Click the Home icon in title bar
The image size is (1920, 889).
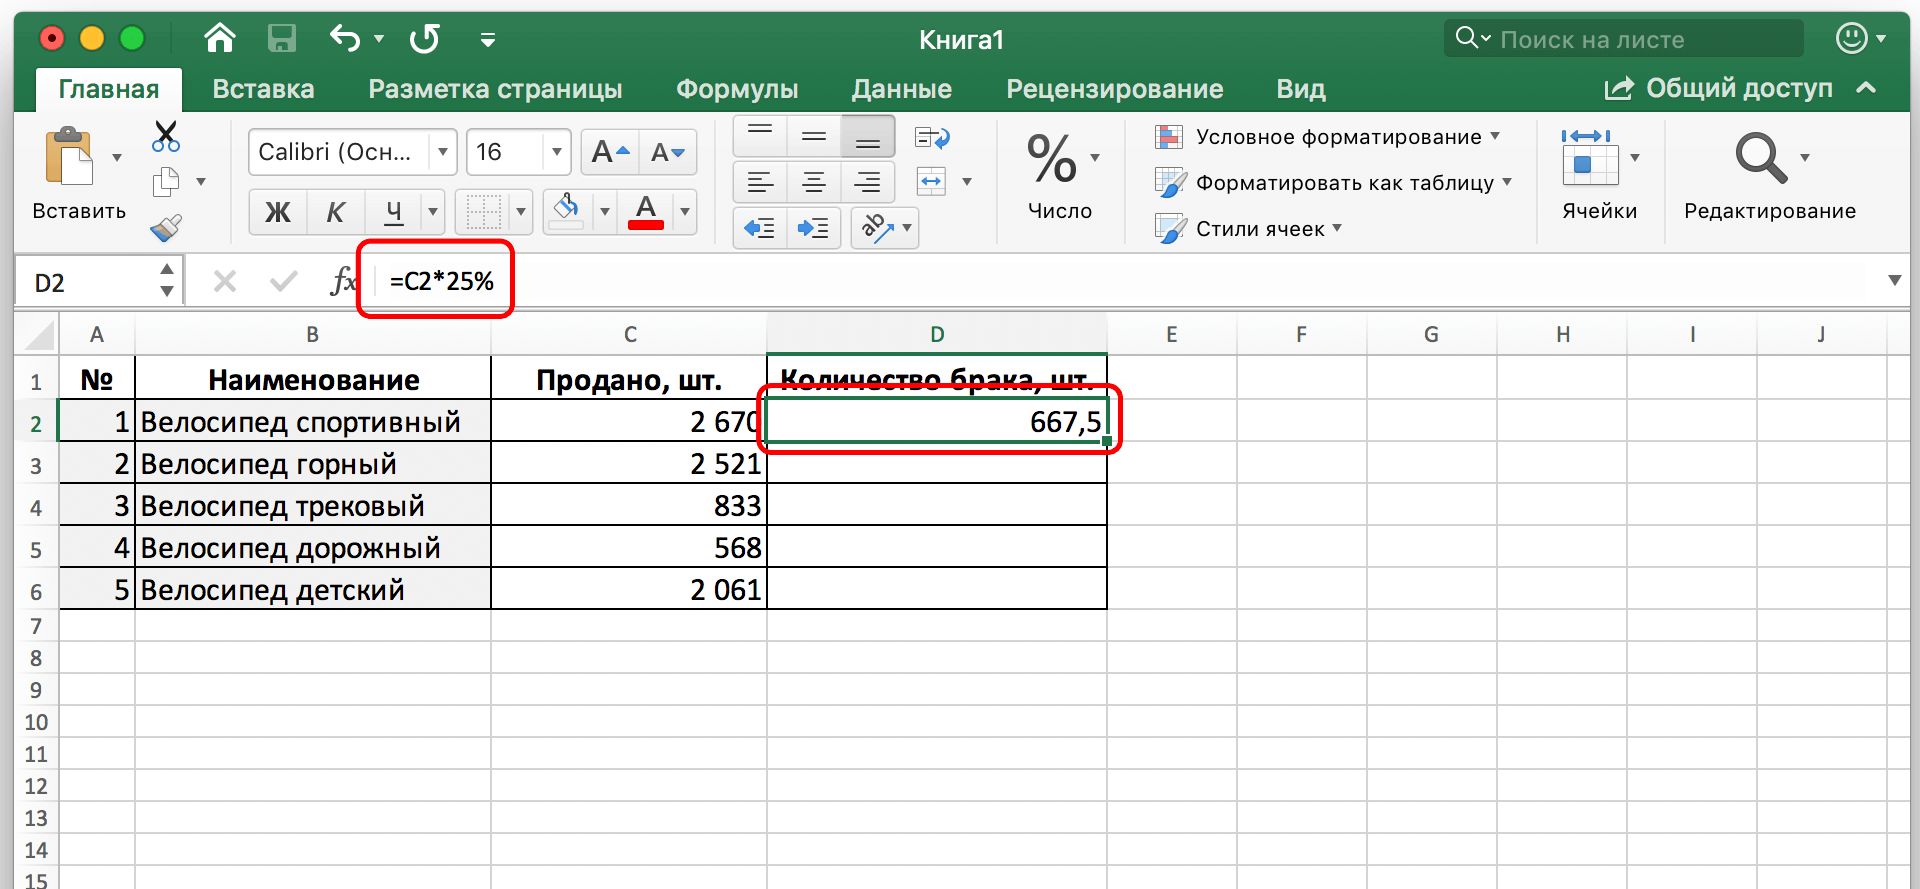[x=220, y=39]
